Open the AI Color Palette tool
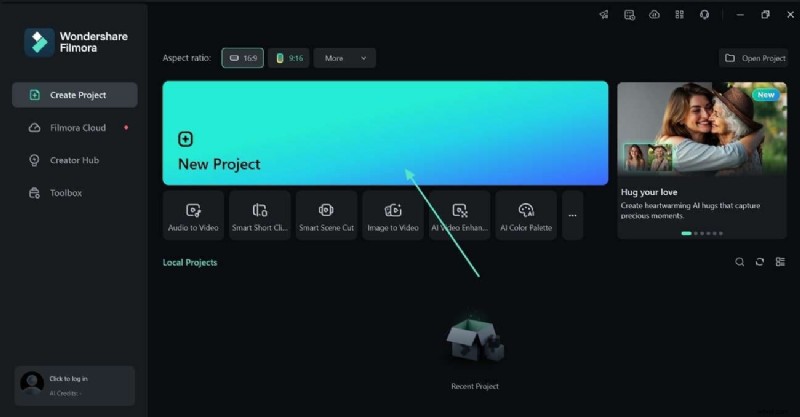Image resolution: width=800 pixels, height=417 pixels. (x=526, y=215)
